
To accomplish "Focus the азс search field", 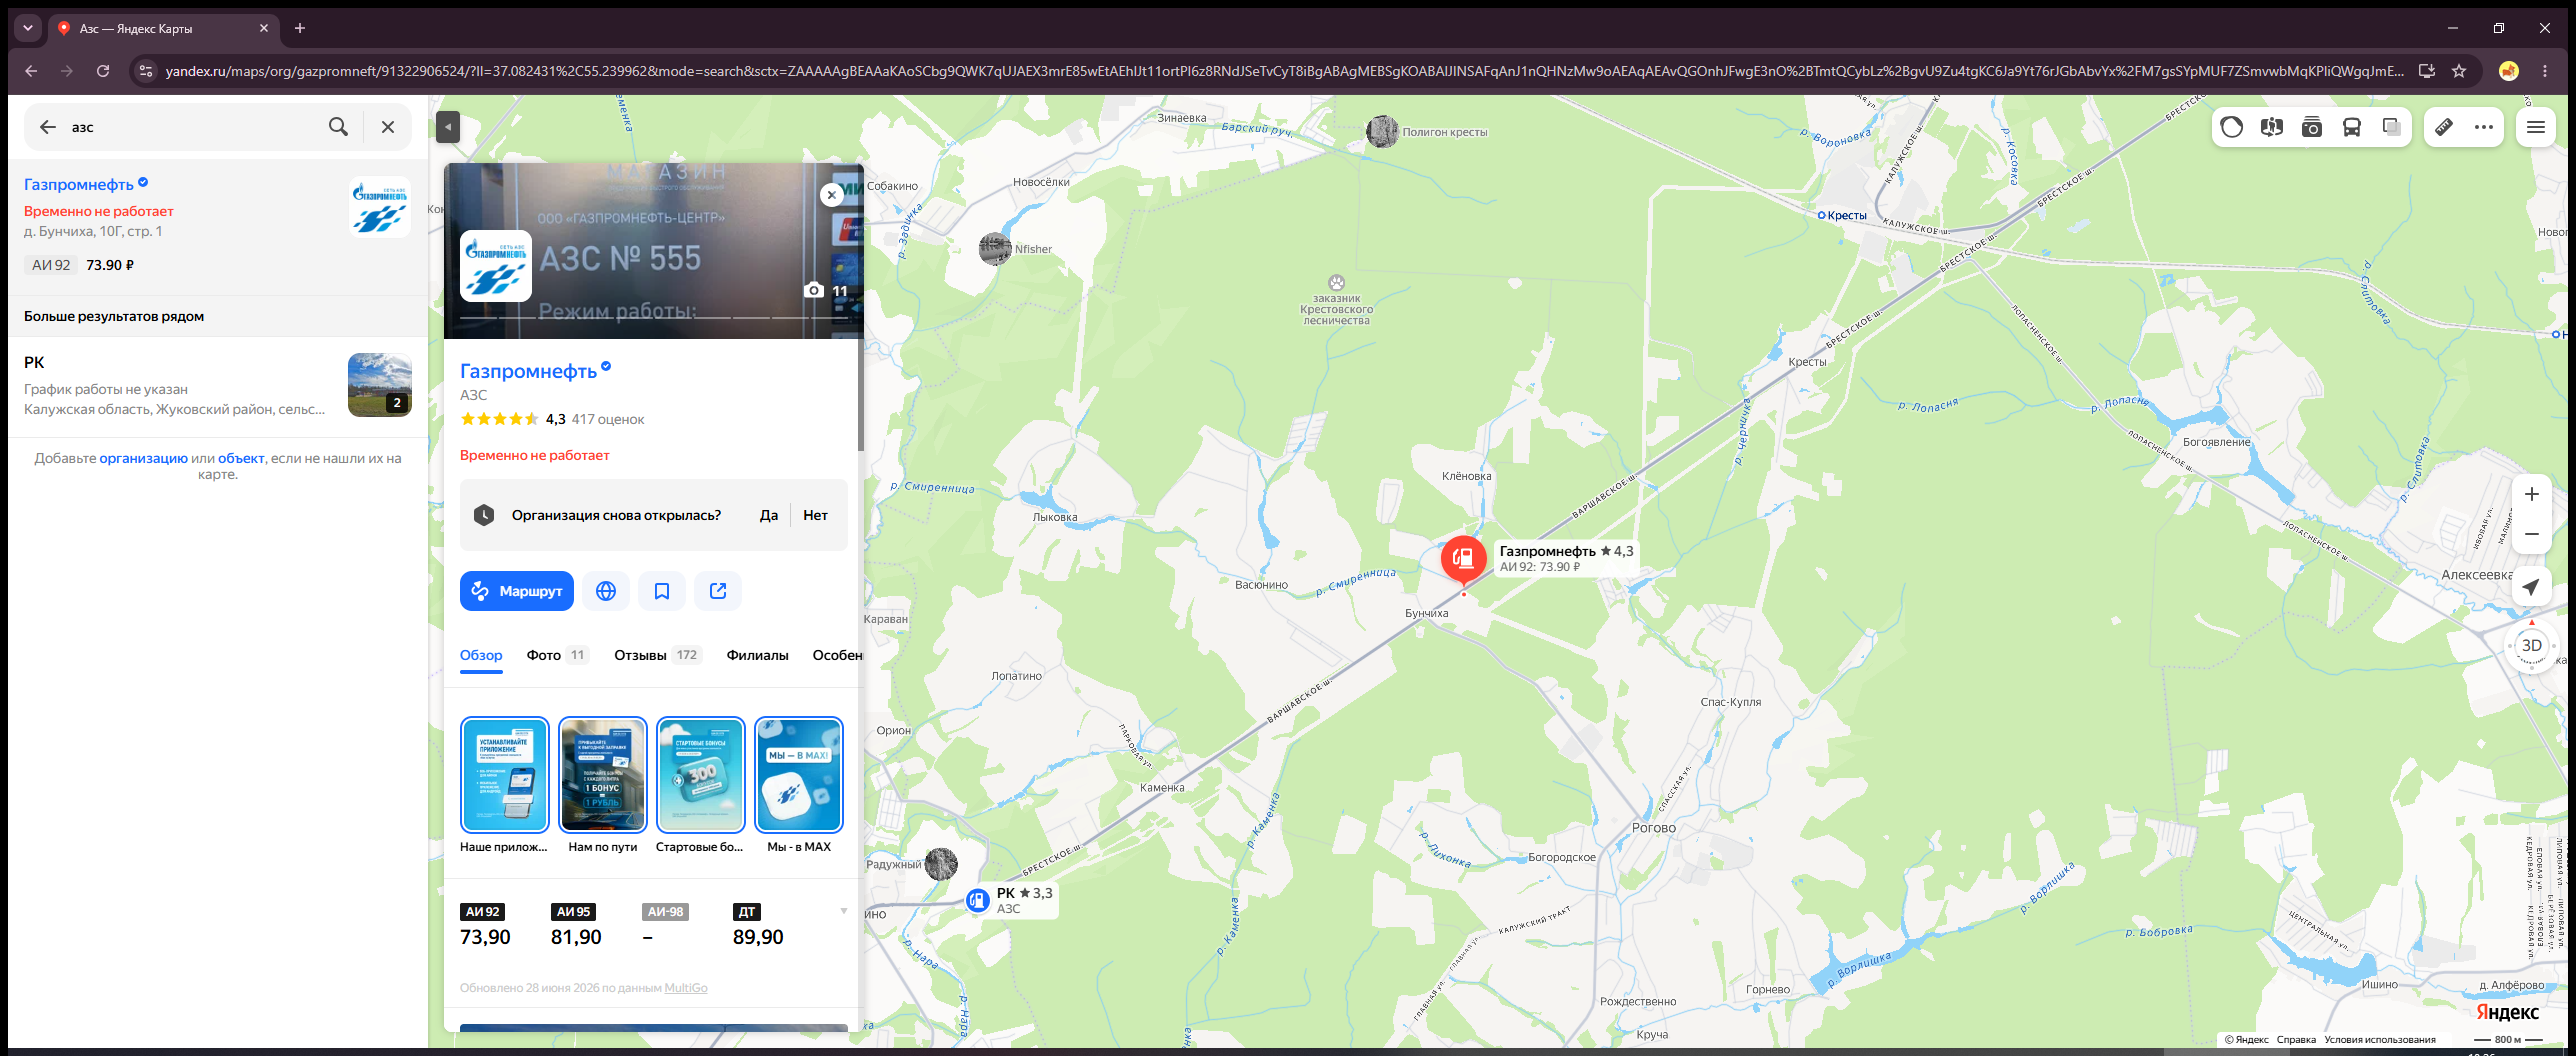I will tap(190, 127).
